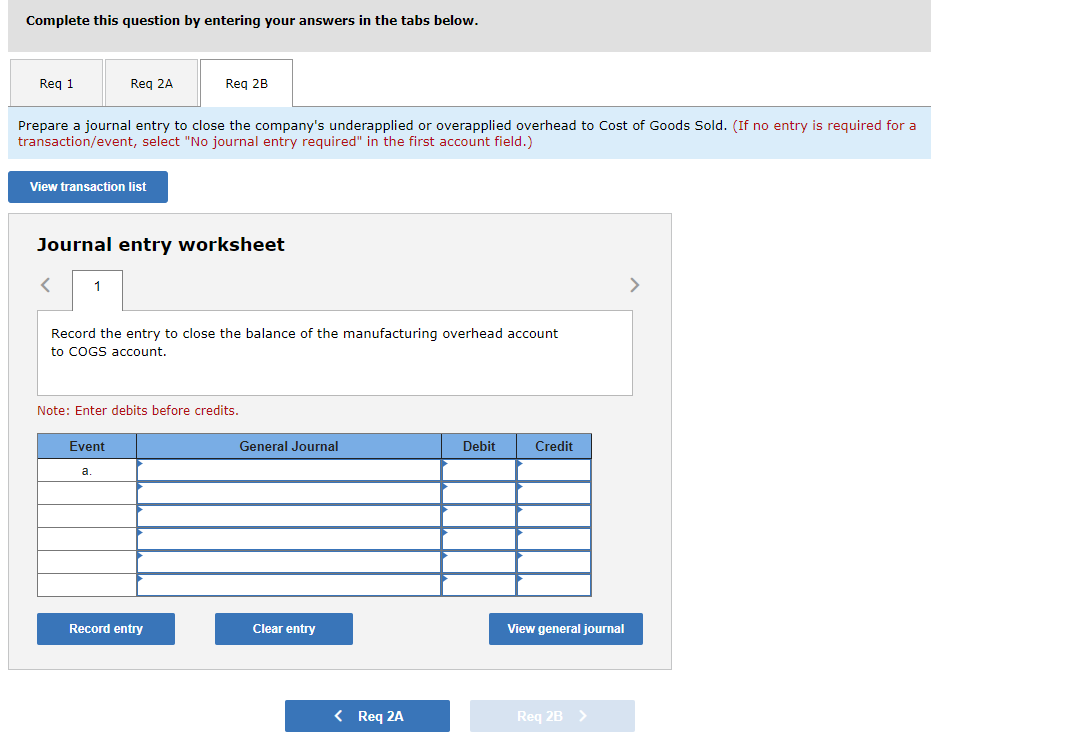Click the disabled Req 2B forward button
This screenshot has height=742, width=1084.
[x=552, y=715]
